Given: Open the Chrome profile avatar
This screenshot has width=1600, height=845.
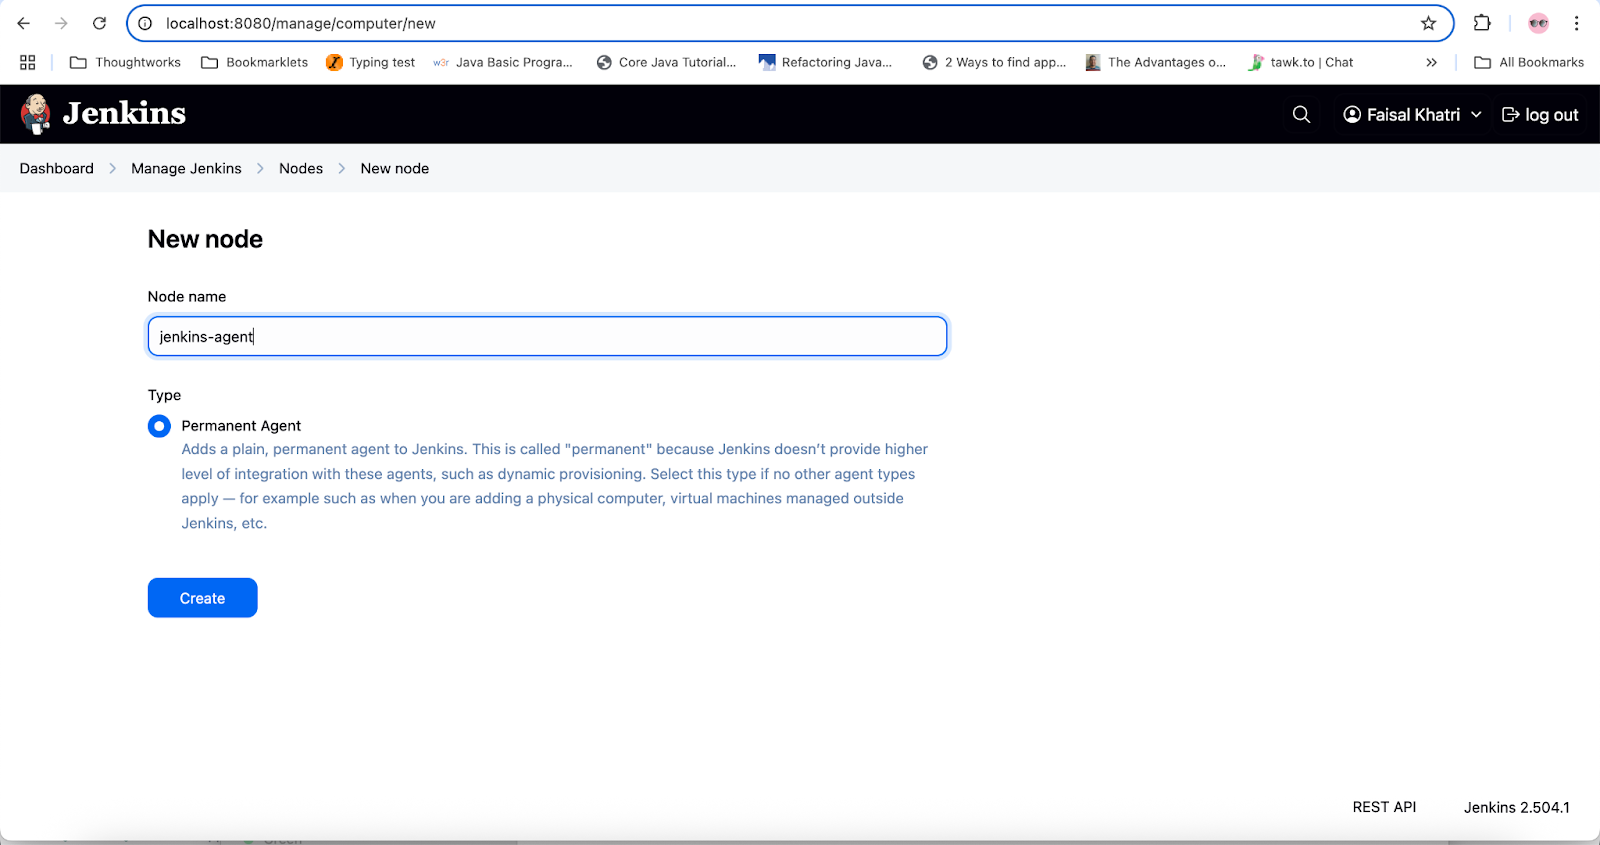Looking at the screenshot, I should click(x=1538, y=23).
